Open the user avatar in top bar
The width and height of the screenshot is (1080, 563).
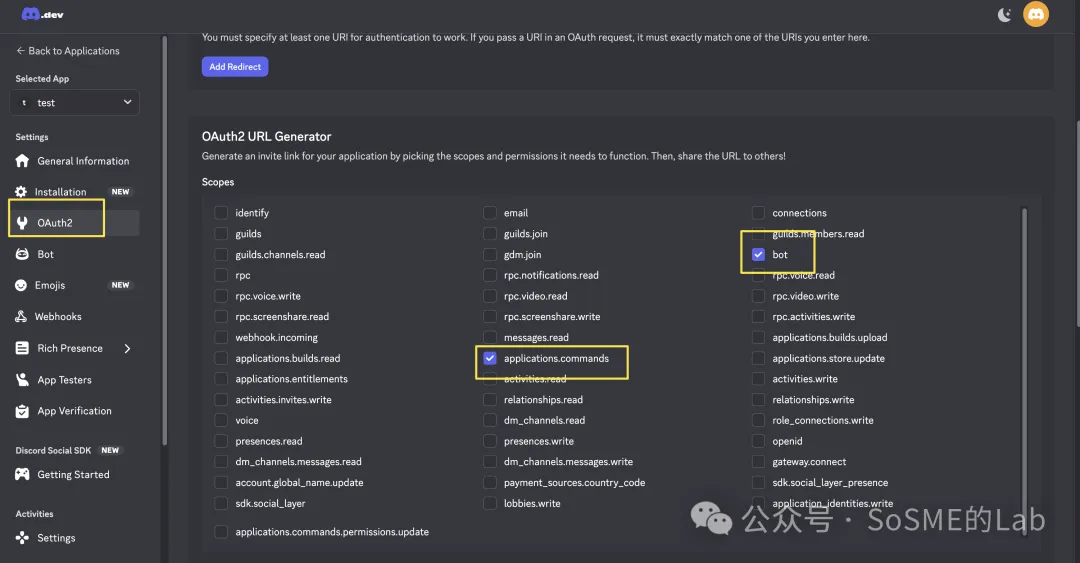coord(1036,14)
